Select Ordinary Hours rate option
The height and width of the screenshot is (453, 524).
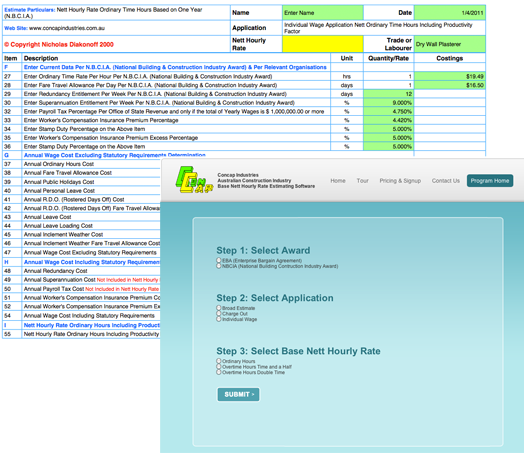219,361
